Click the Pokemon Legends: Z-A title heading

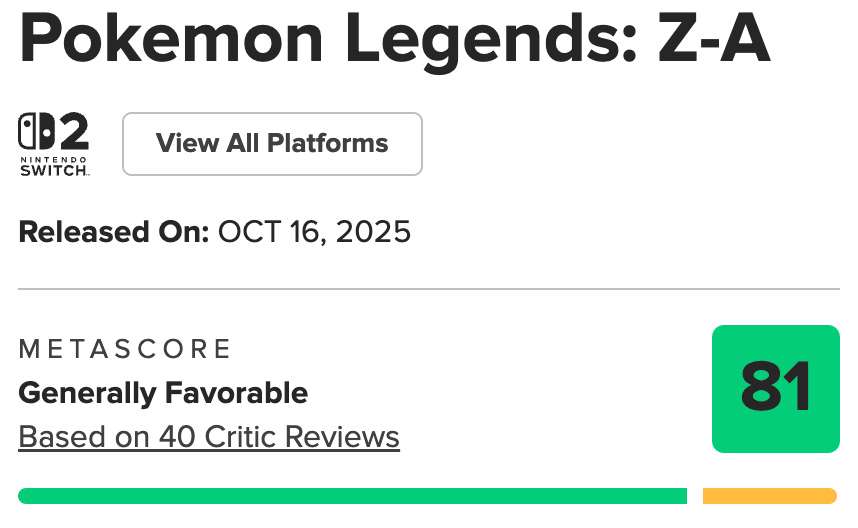point(394,43)
